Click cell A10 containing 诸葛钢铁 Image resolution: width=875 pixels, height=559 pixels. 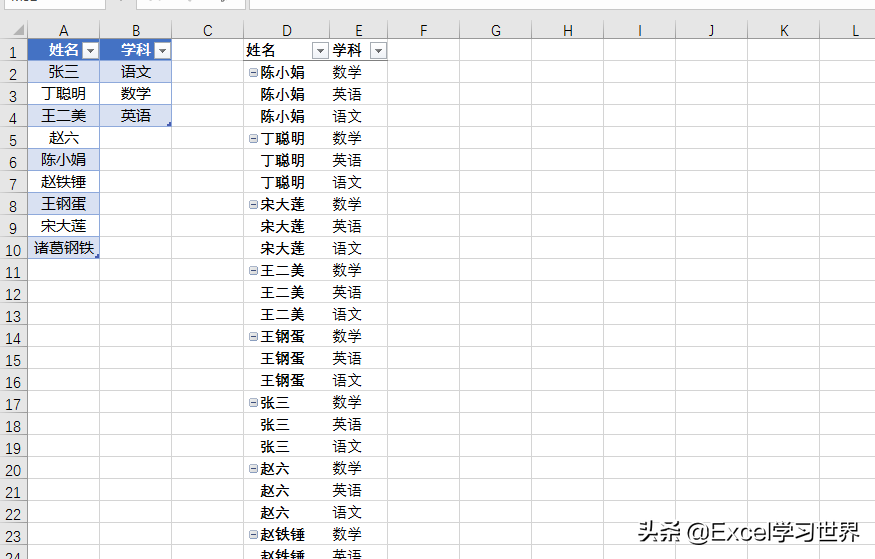64,248
